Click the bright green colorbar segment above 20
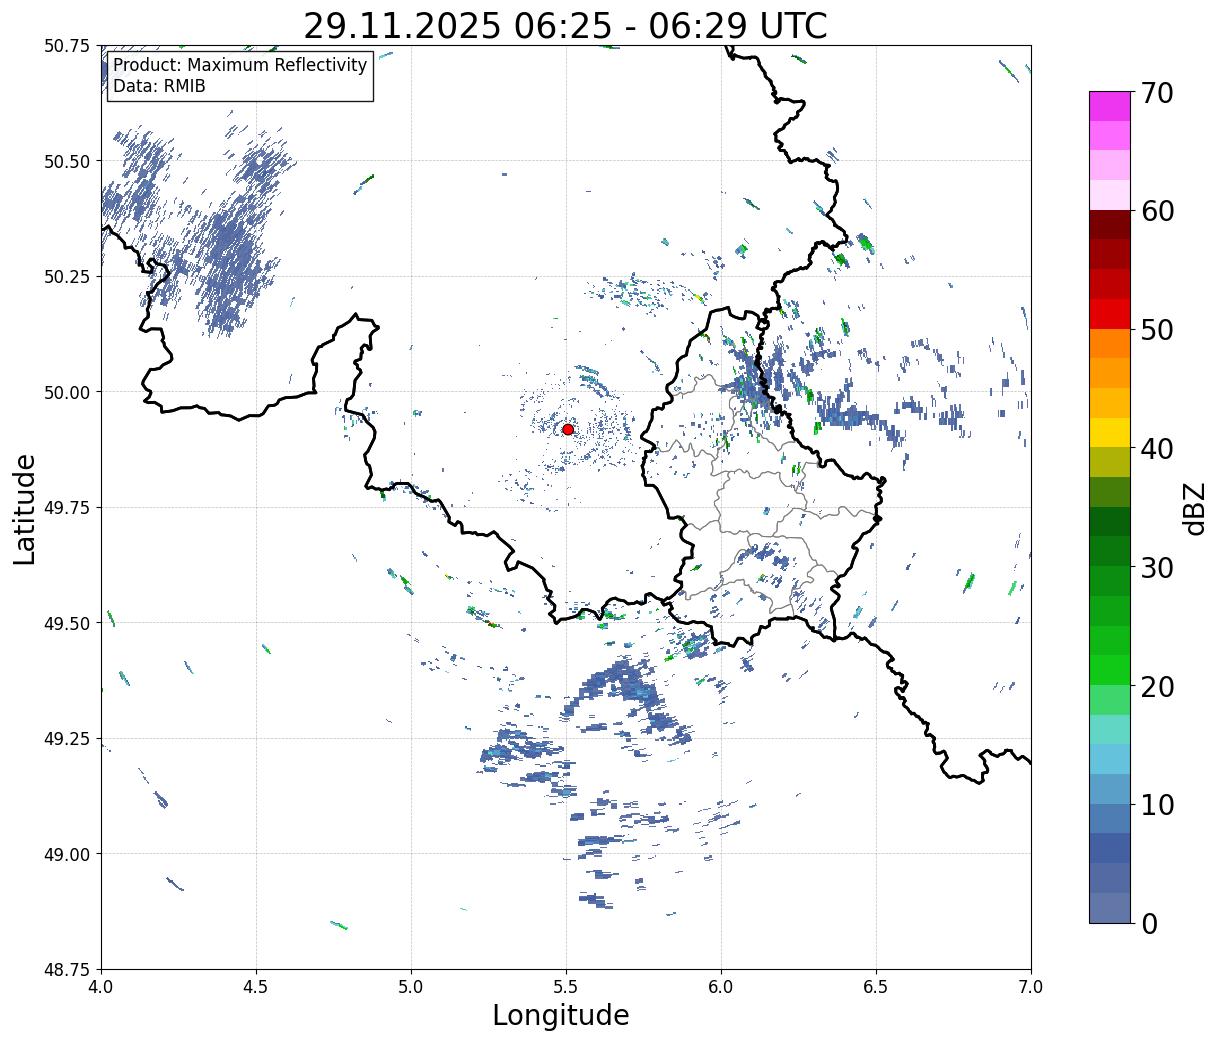Screen dimensions: 1219x1040 pos(1109,669)
